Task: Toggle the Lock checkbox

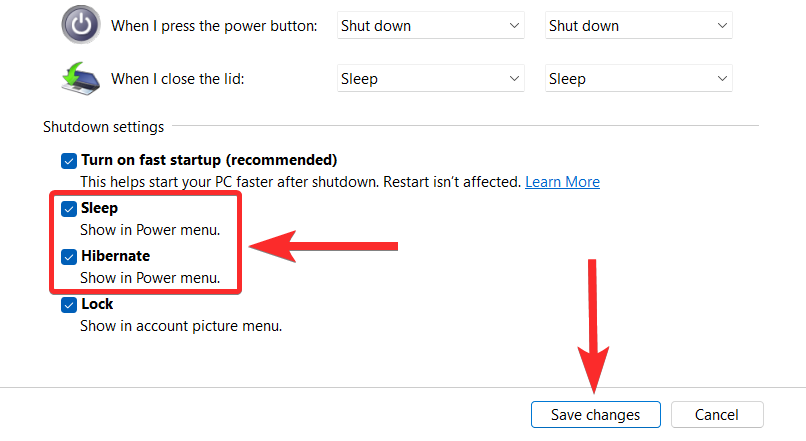Action: click(68, 304)
